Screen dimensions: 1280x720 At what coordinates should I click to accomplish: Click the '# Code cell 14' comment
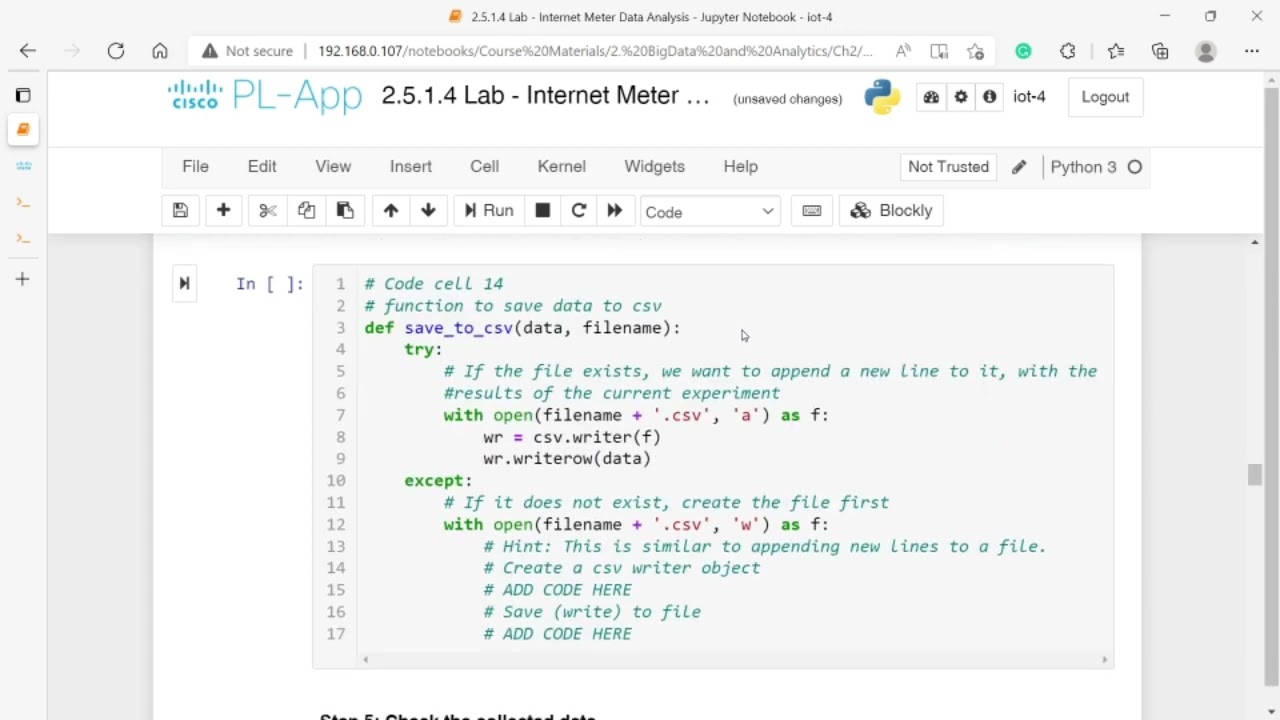(x=434, y=284)
